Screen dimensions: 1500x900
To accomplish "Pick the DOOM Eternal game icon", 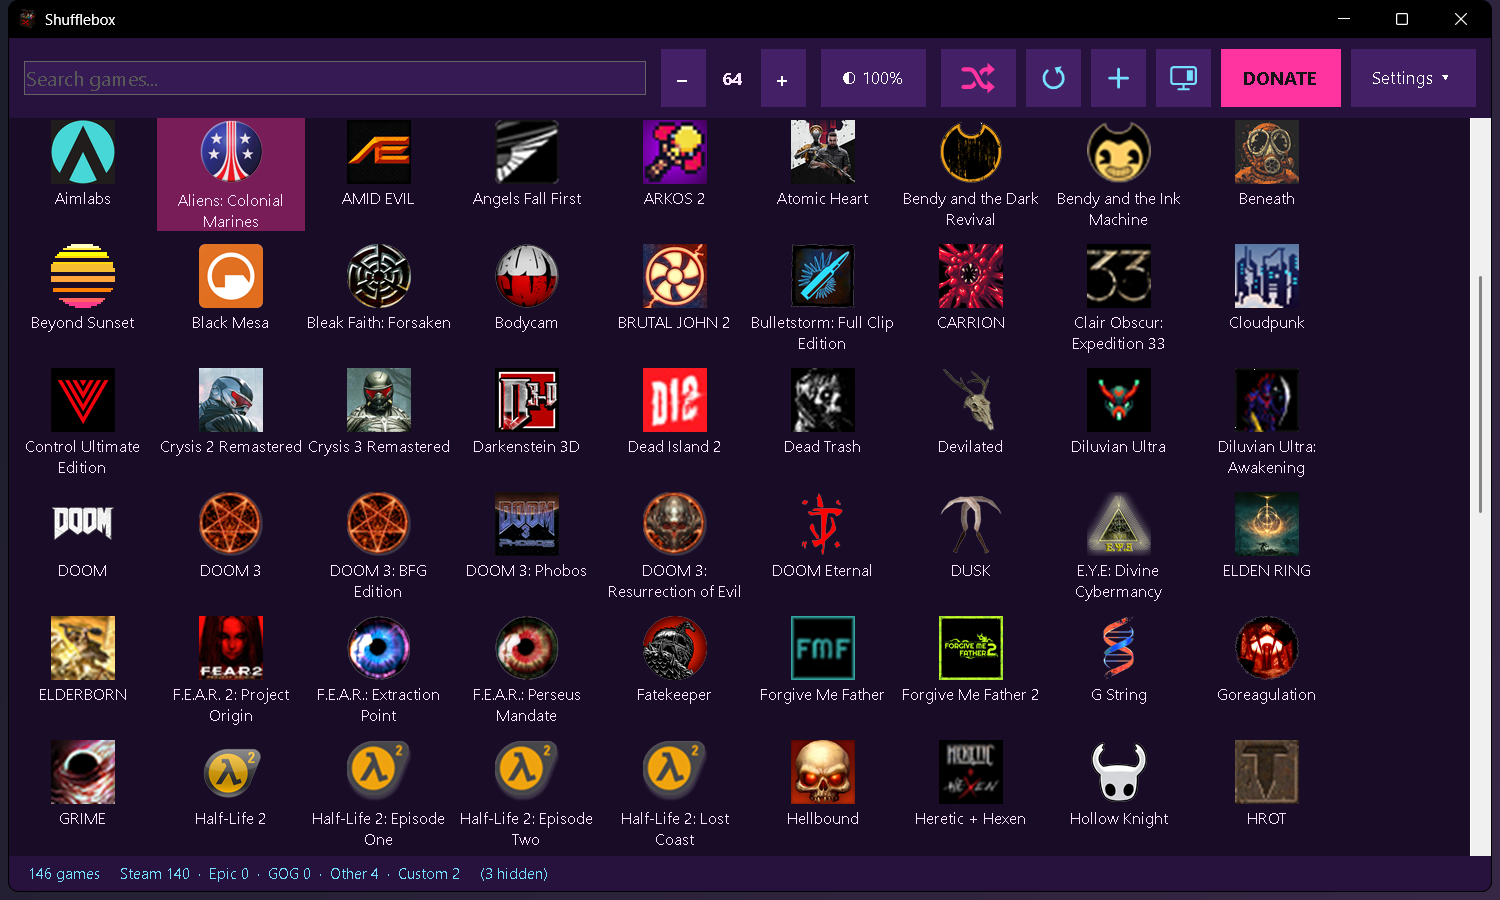I will click(x=823, y=524).
